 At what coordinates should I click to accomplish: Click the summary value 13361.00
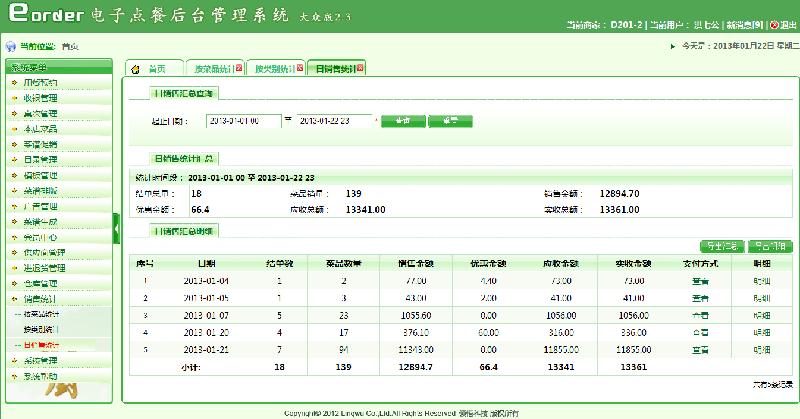[619, 210]
